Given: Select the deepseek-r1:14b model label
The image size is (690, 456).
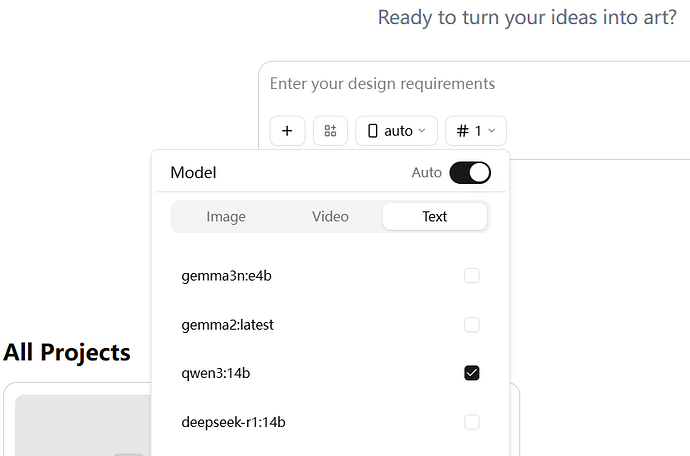Looking at the screenshot, I should (x=233, y=422).
